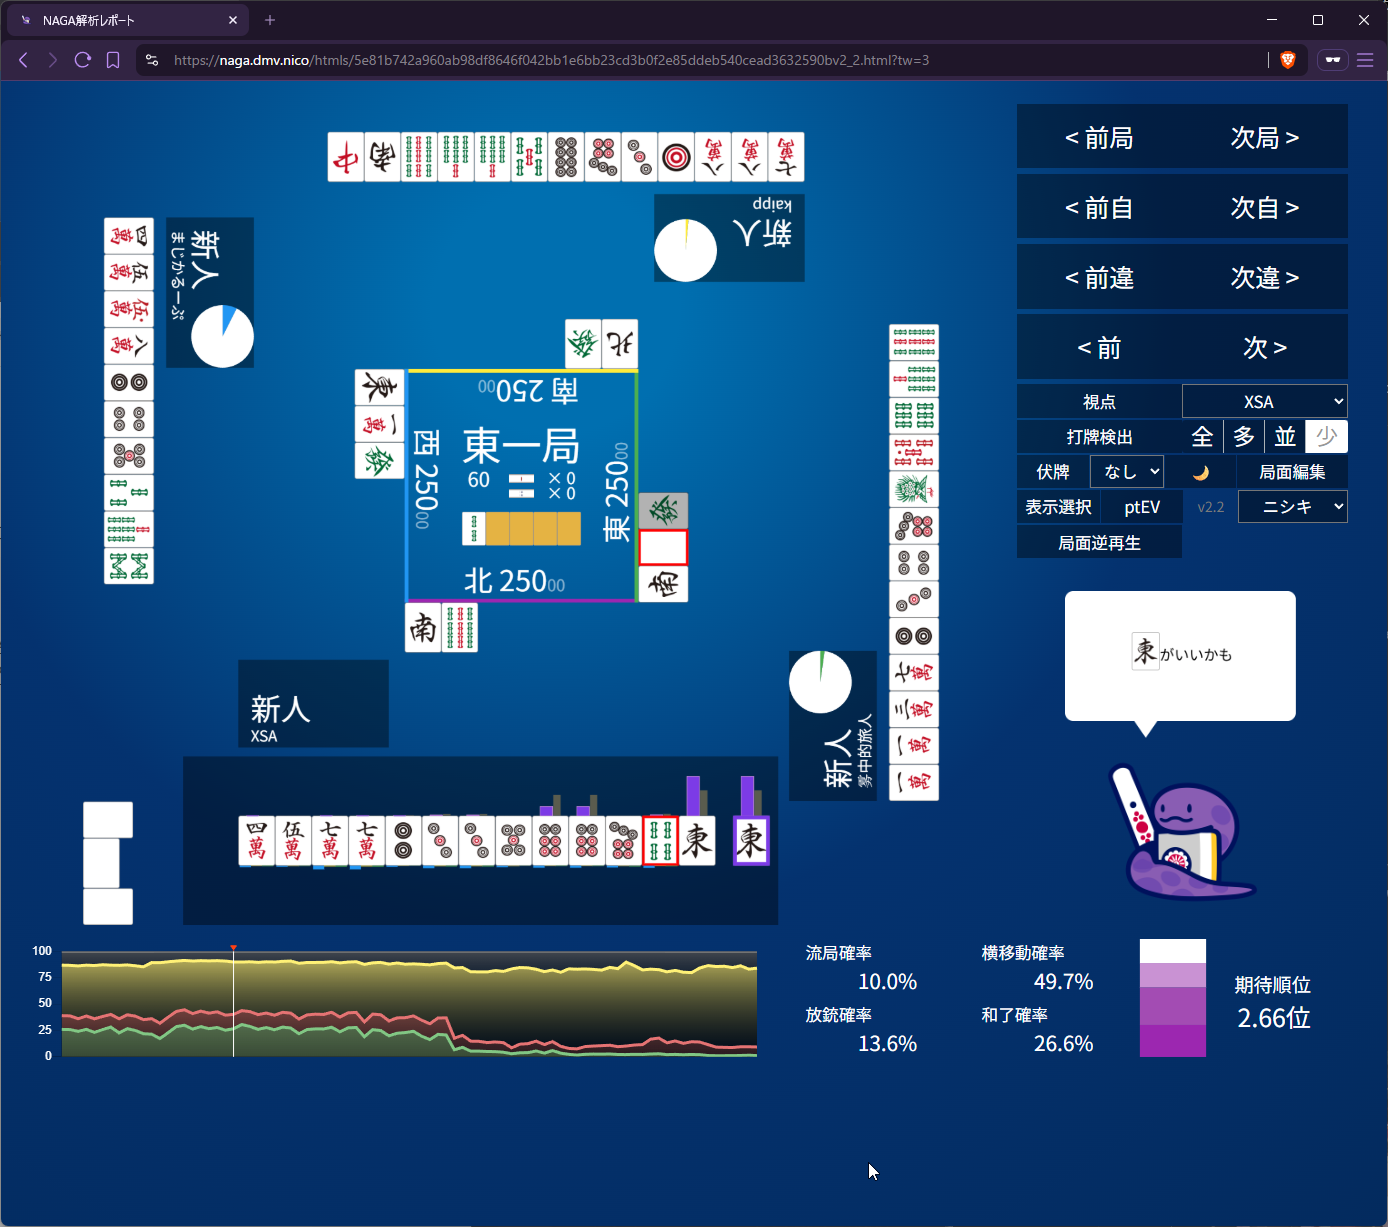Open a new browser tab

270,20
